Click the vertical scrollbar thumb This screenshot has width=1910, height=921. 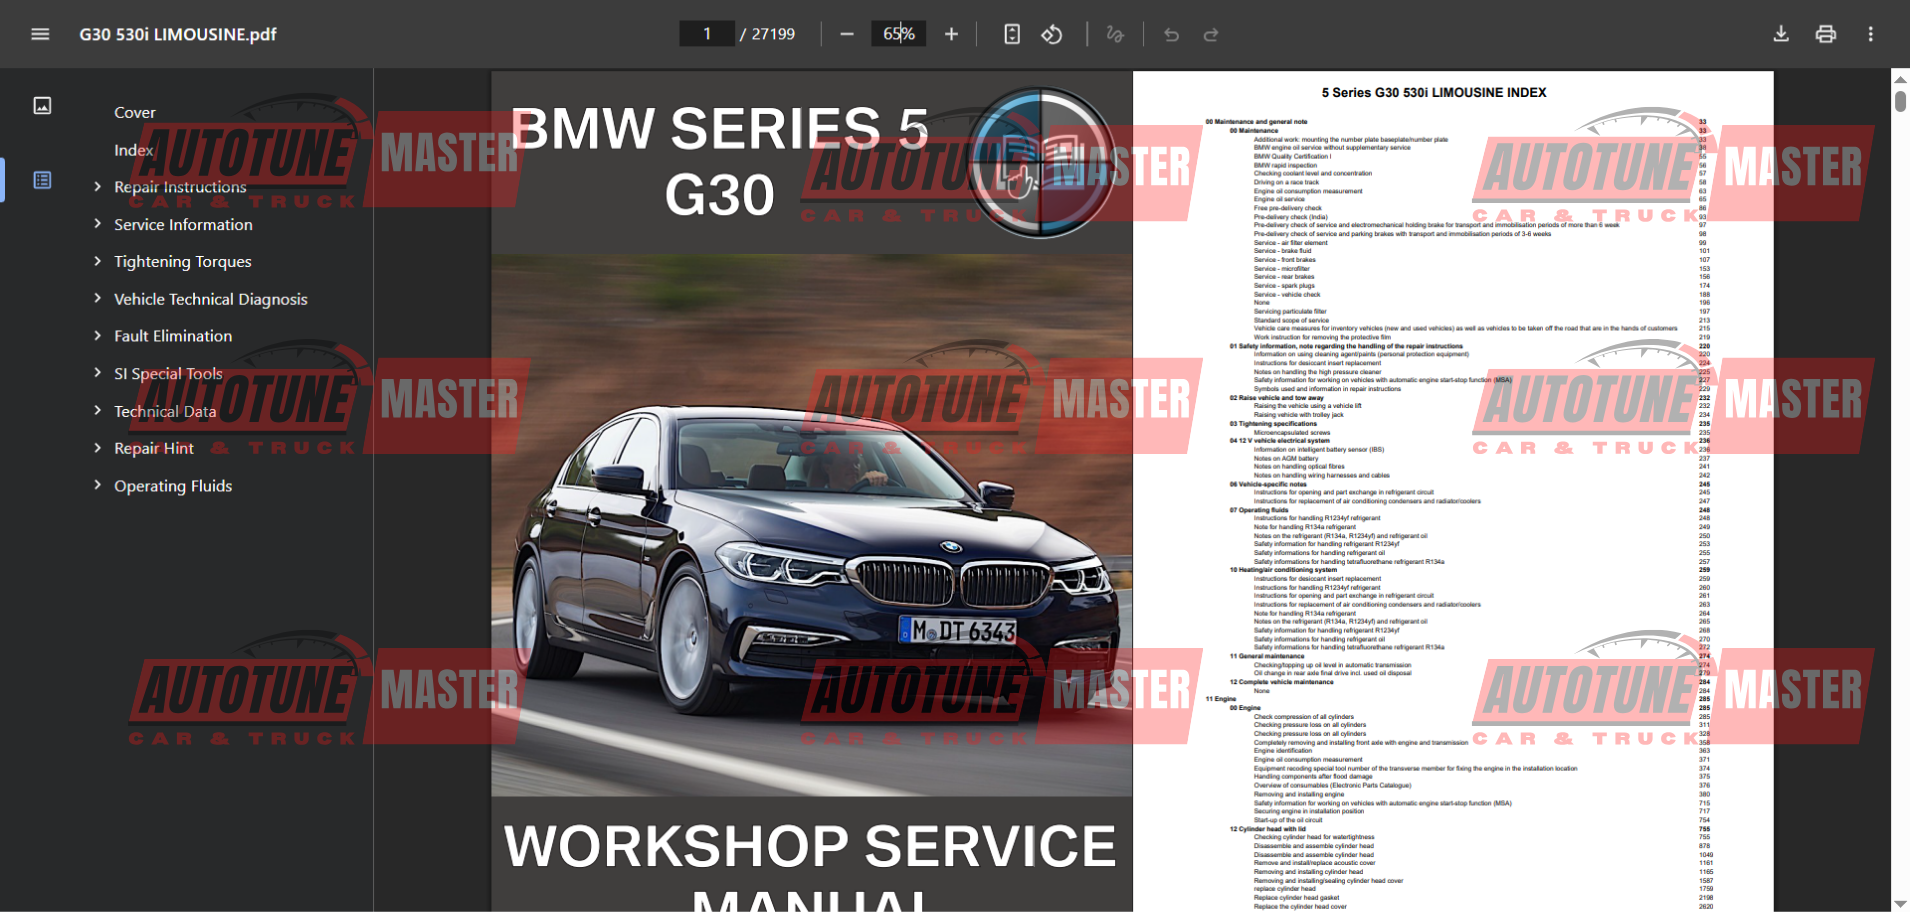coord(1900,101)
